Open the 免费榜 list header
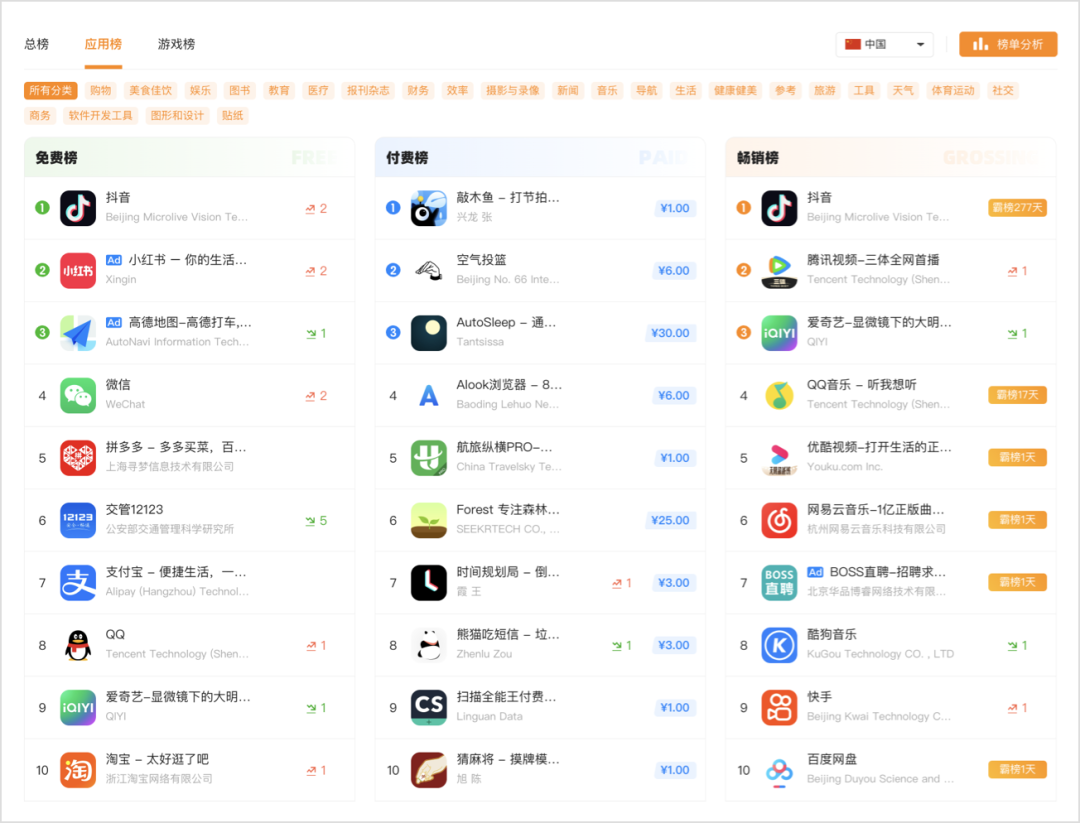The height and width of the screenshot is (823, 1080). (189, 158)
